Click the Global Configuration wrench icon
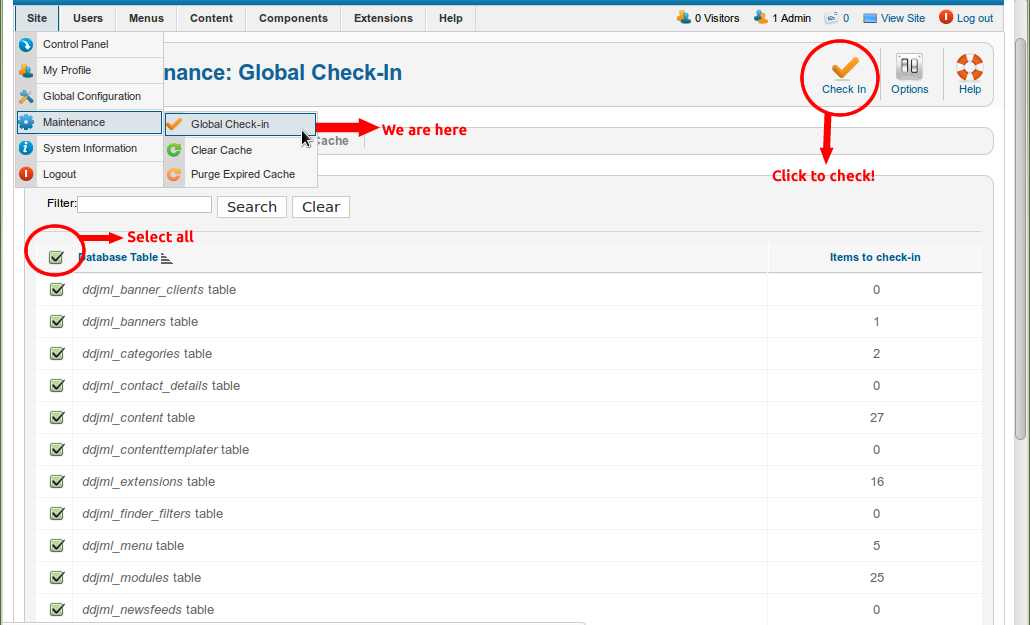This screenshot has height=625, width=1030. click(x=26, y=96)
